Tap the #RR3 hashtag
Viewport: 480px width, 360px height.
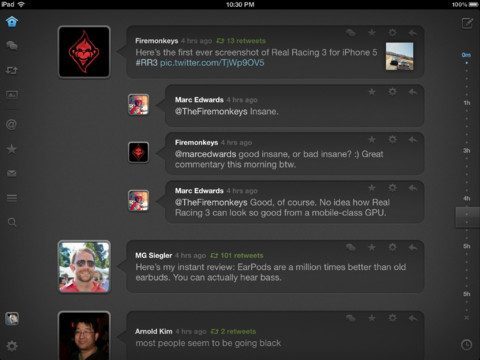coord(146,63)
